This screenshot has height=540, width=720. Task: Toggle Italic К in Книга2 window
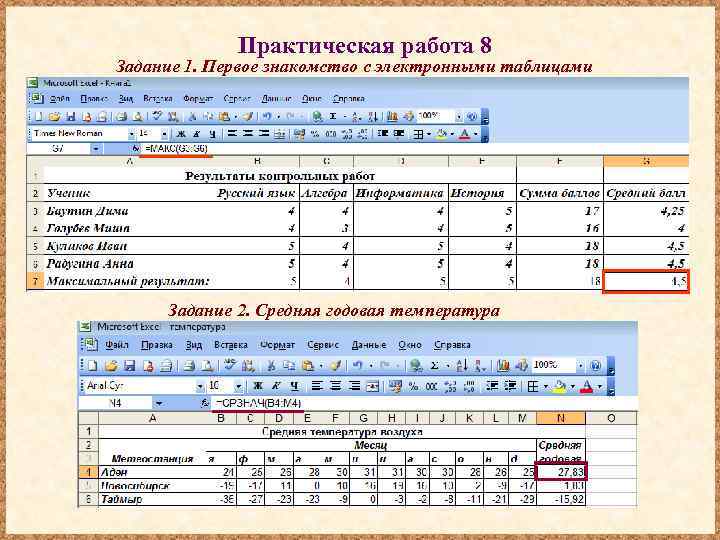click(x=197, y=134)
